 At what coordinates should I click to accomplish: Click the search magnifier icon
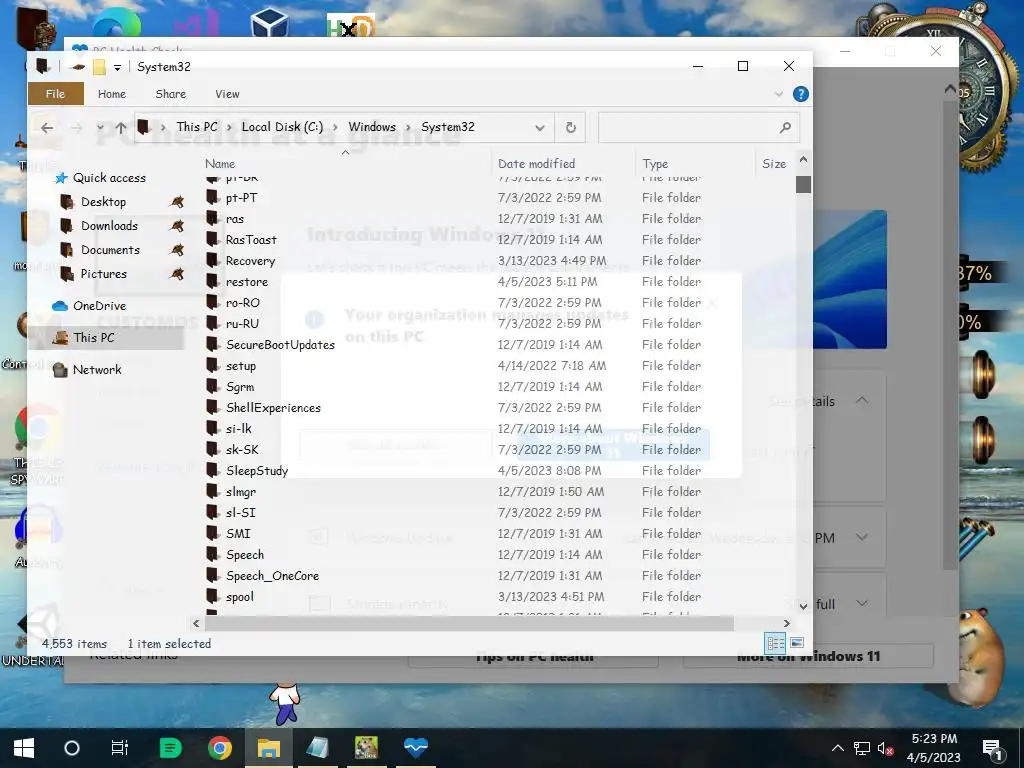786,128
